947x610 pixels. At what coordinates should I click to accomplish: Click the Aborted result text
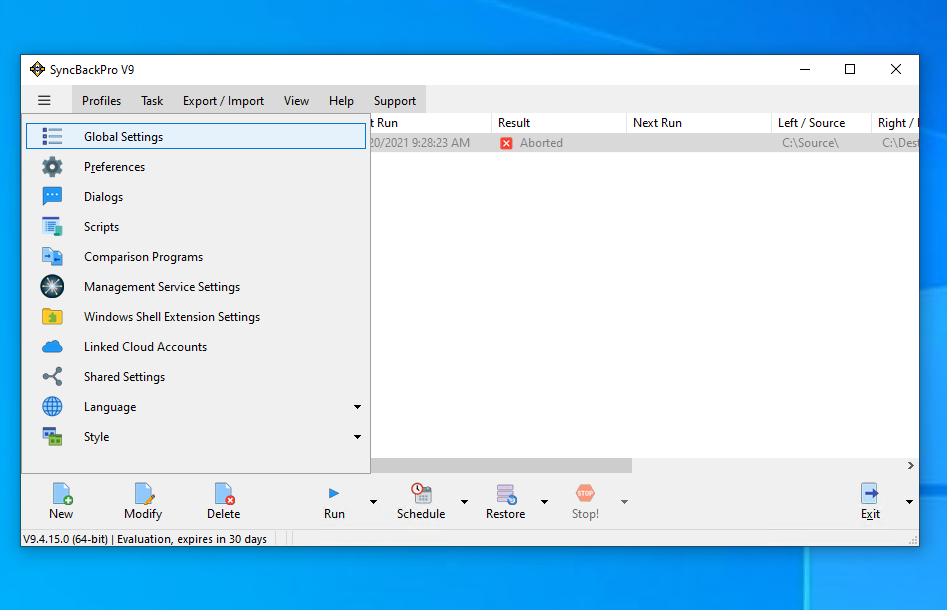click(541, 143)
